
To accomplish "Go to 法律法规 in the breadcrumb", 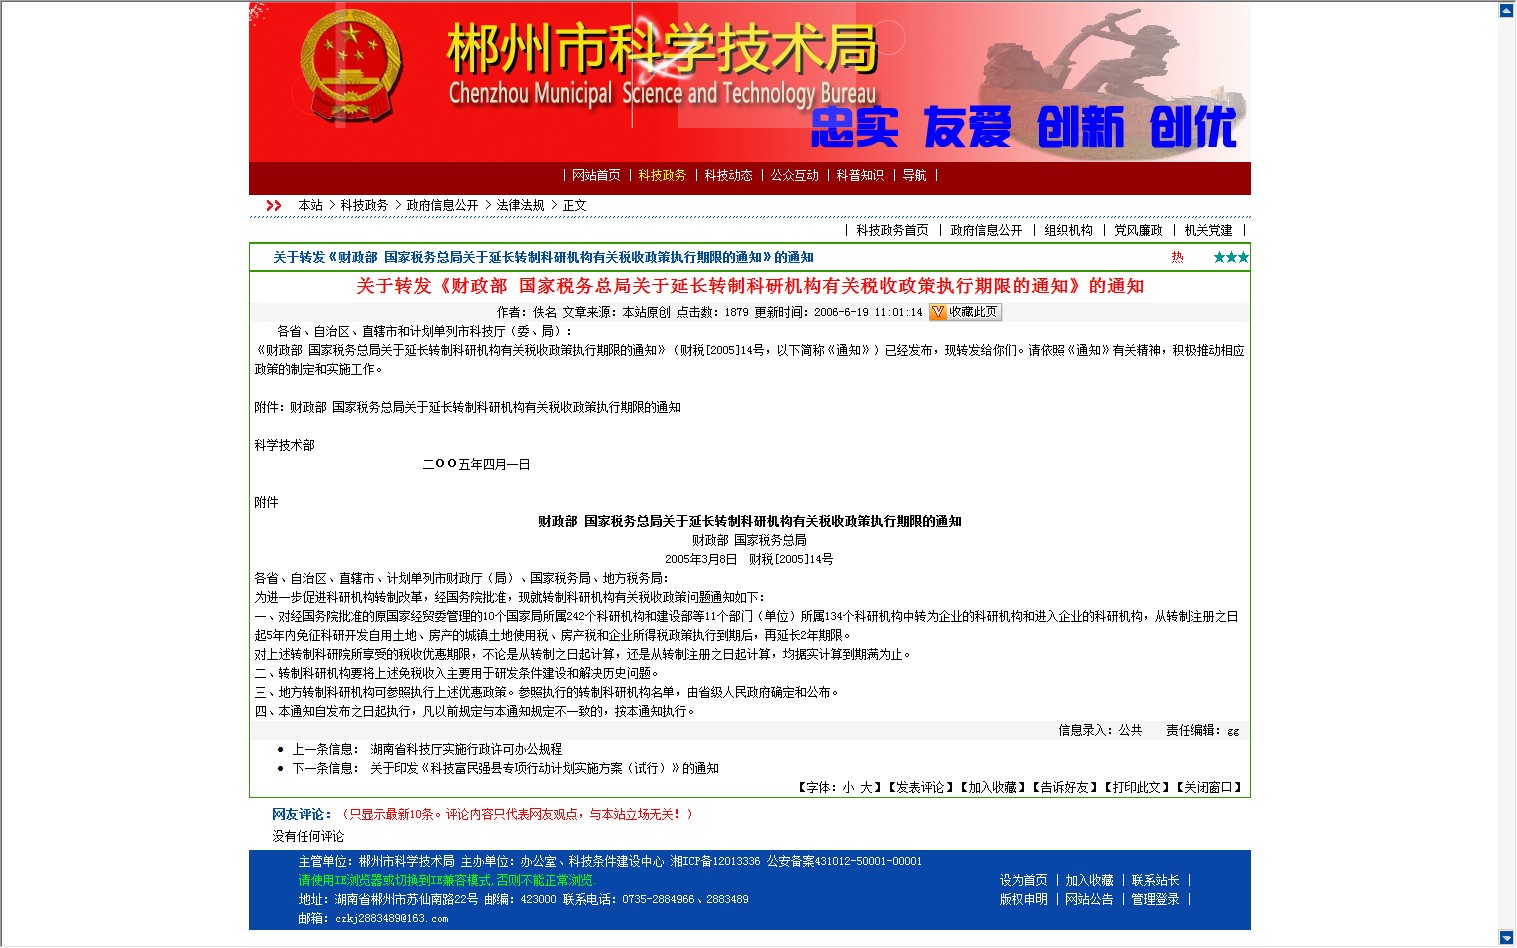I will 520,205.
